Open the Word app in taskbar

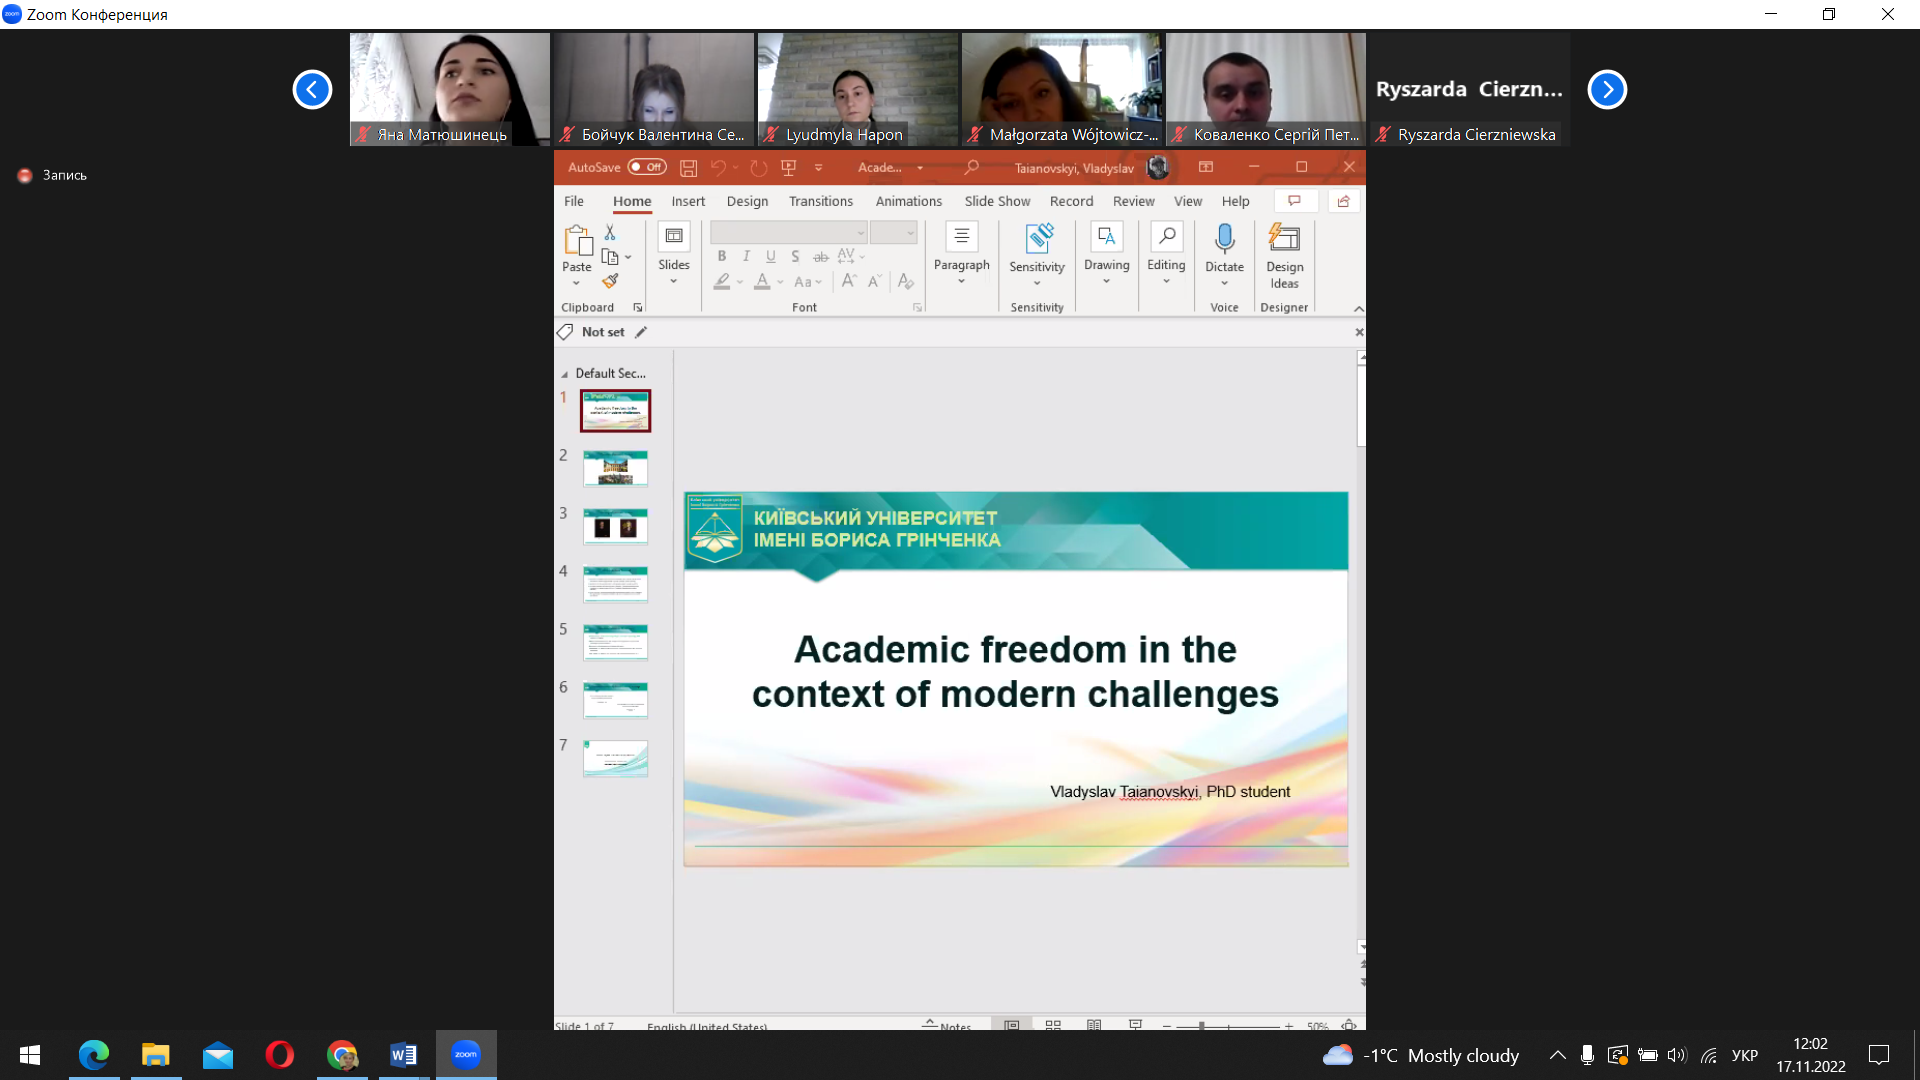(x=404, y=1054)
